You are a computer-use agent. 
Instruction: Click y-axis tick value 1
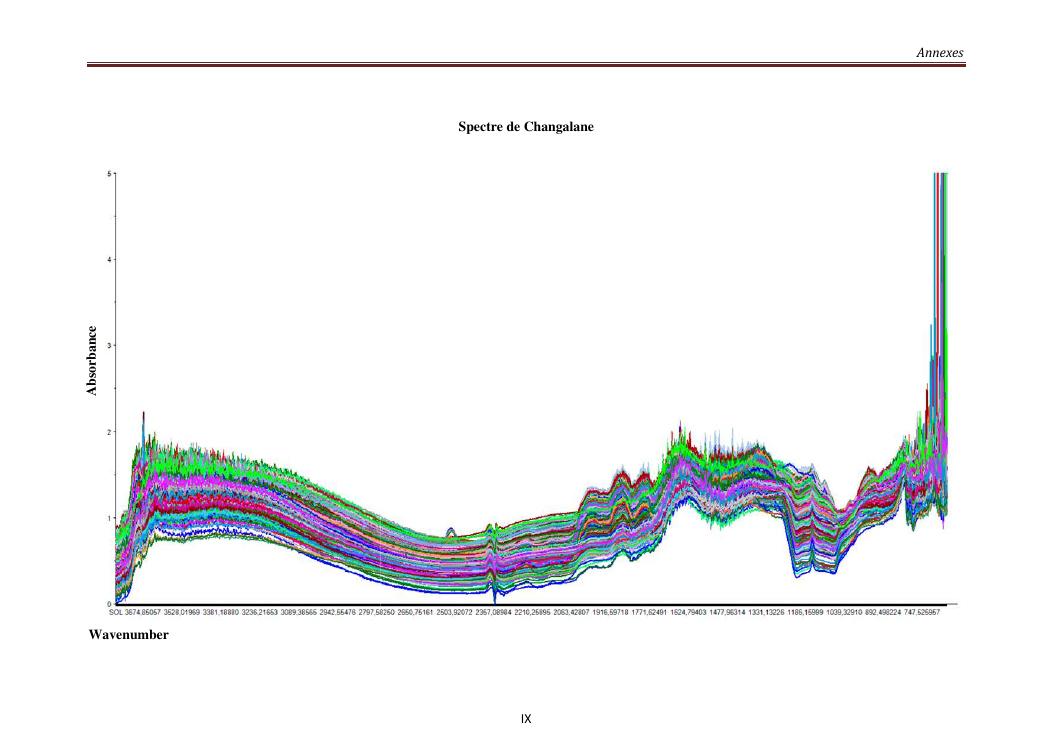[110, 518]
